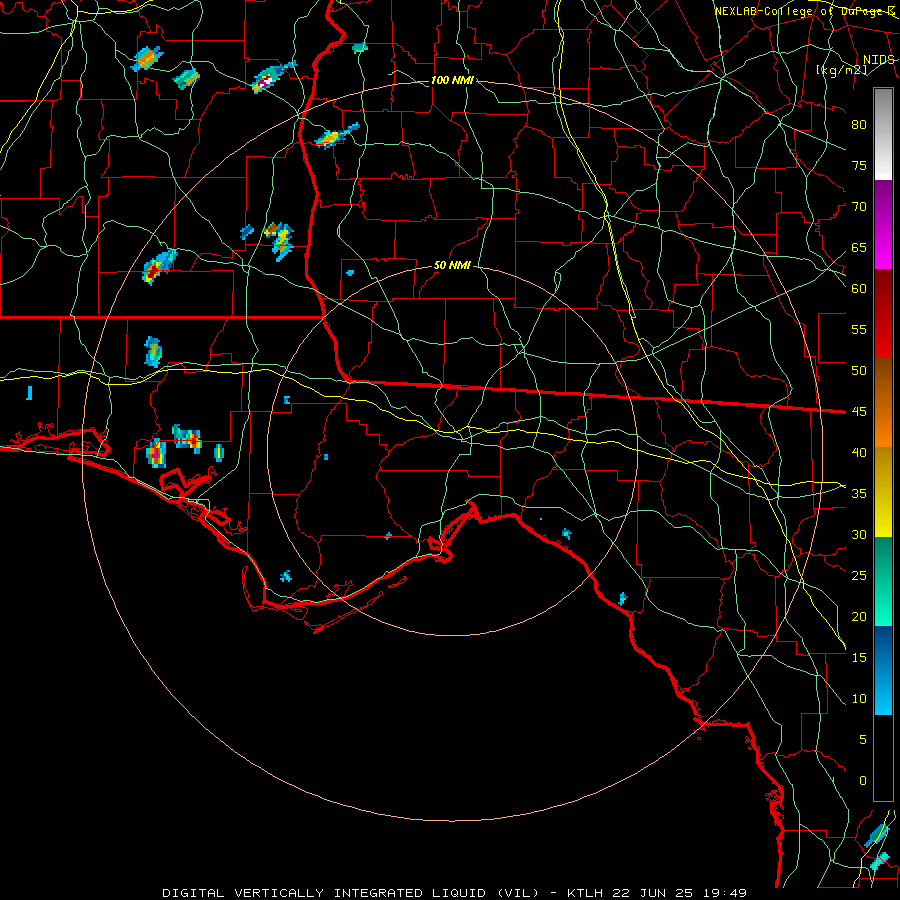Select the "0" value on the VIL scale
The height and width of the screenshot is (900, 900).
[863, 781]
